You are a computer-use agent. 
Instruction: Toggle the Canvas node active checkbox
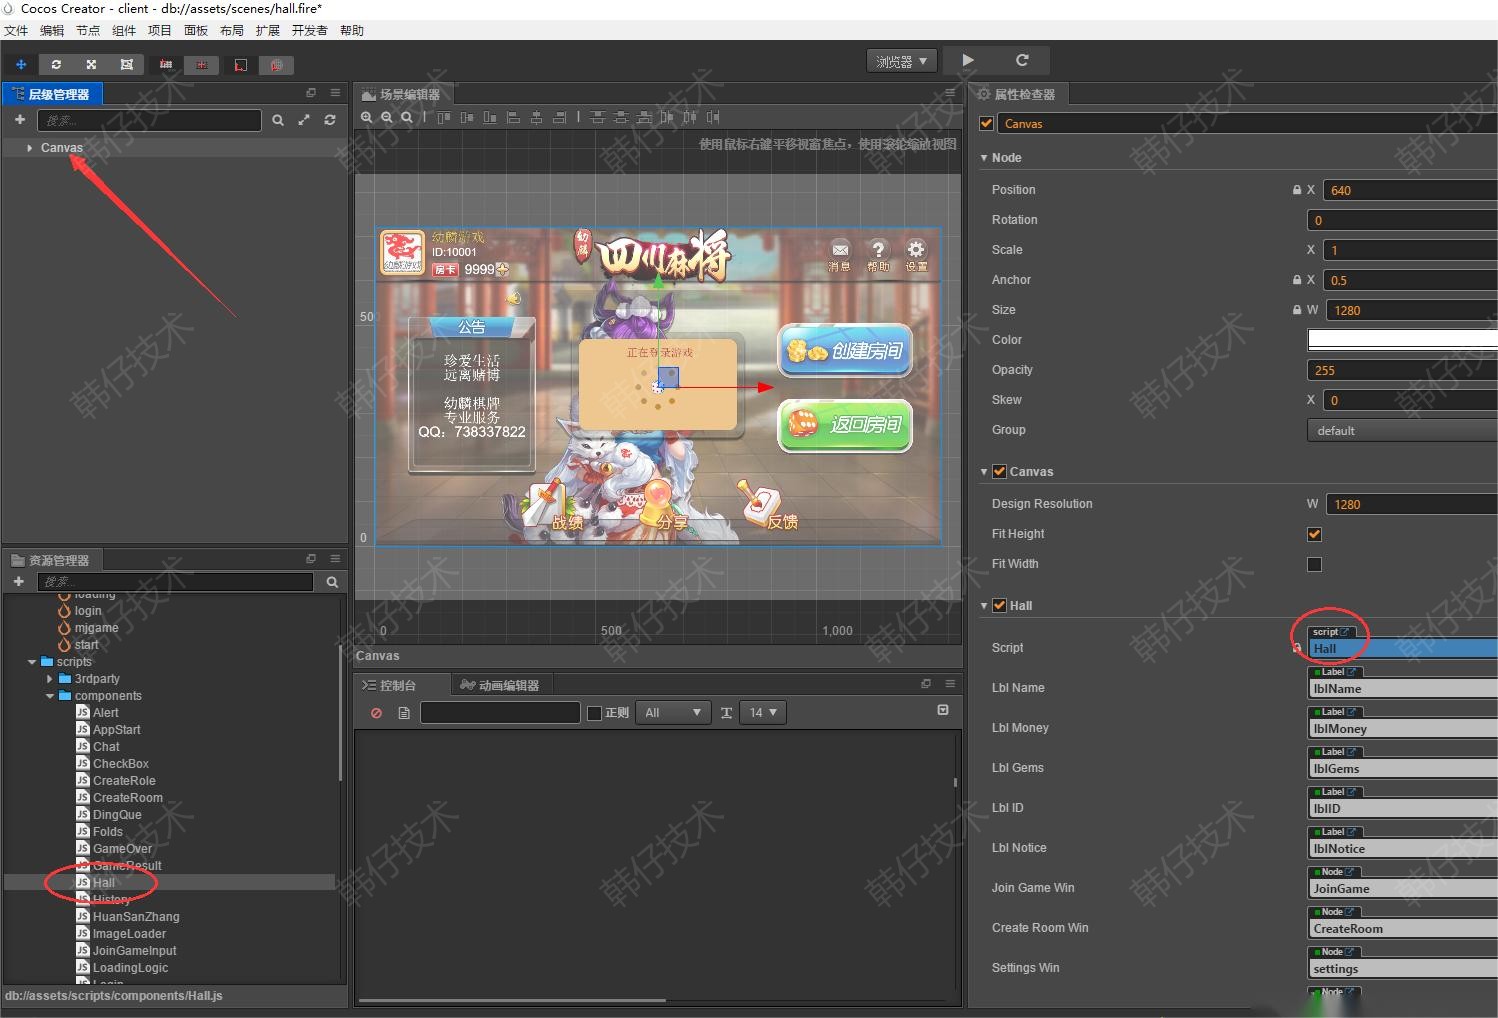pyautogui.click(x=987, y=123)
